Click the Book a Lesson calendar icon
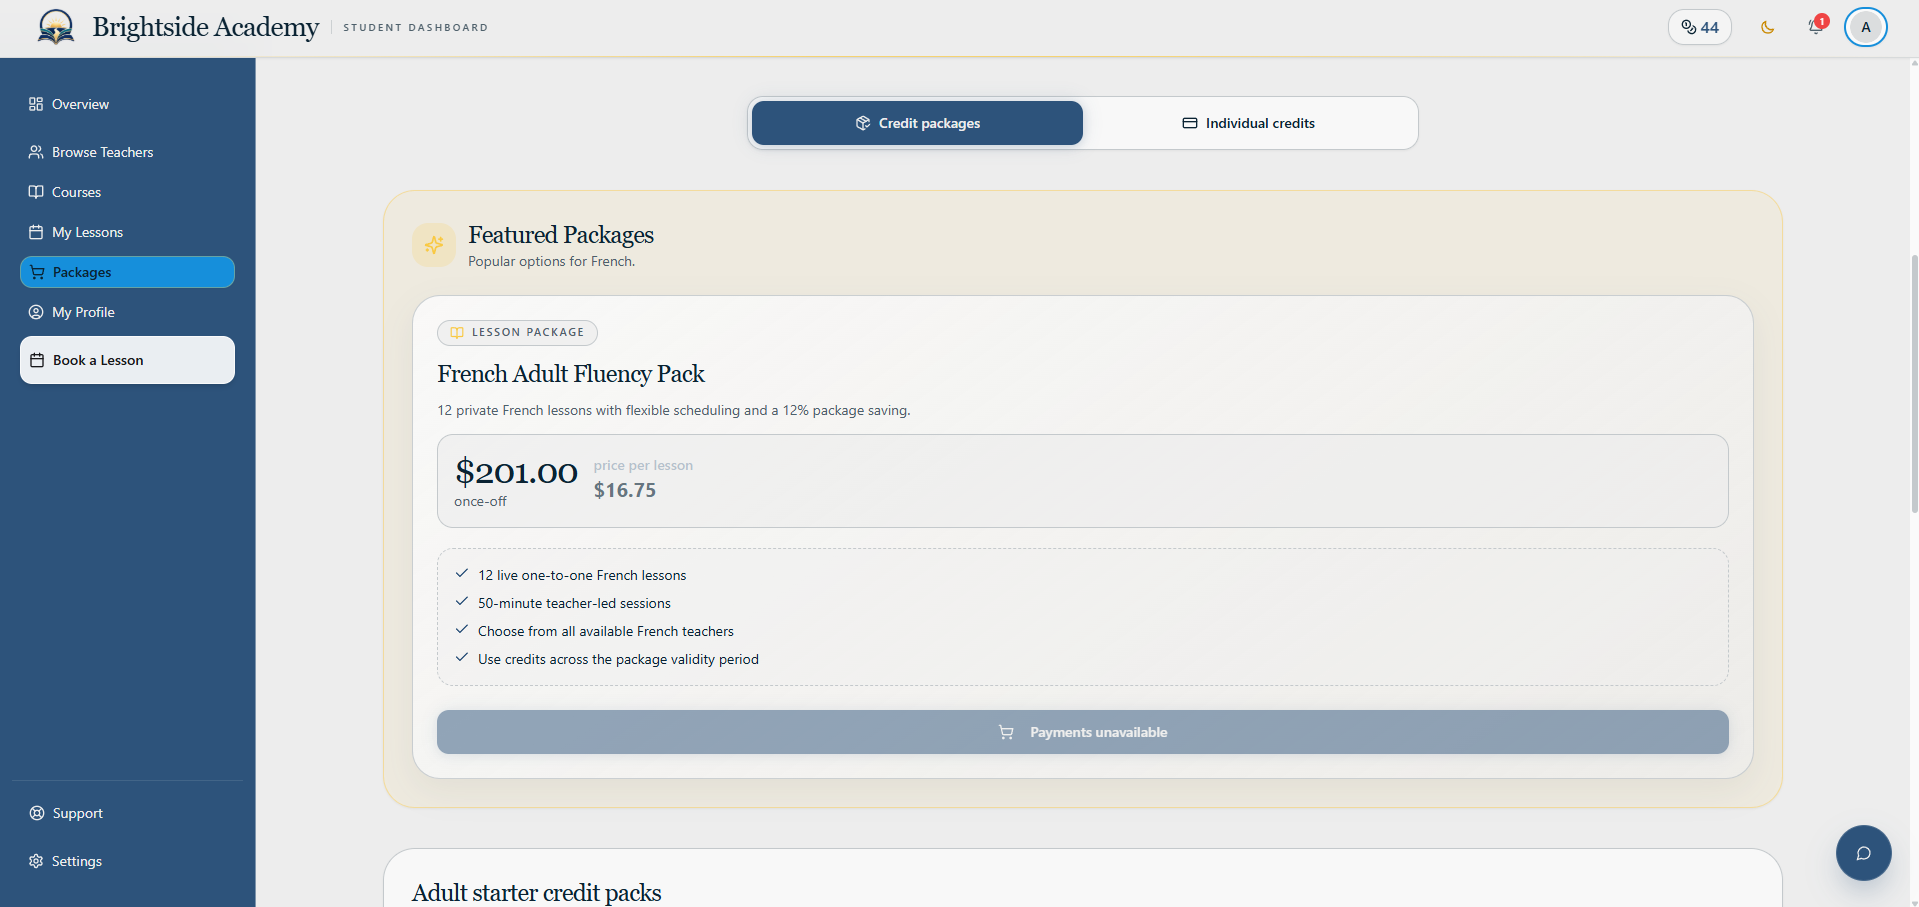The height and width of the screenshot is (907, 1919). pyautogui.click(x=37, y=360)
